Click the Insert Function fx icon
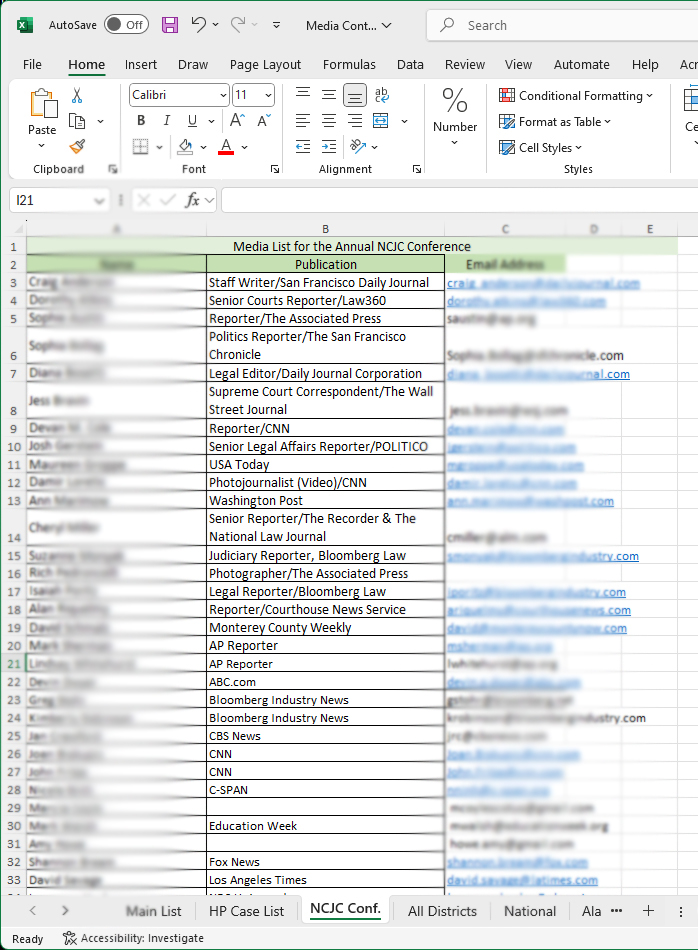The image size is (698, 950). (193, 200)
